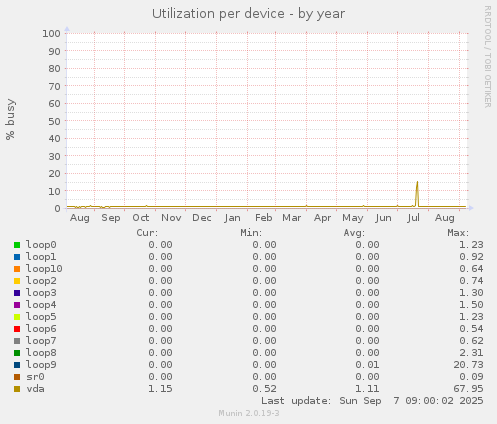497x424 pixels.
Task: Select the loop4 legend label
Action: tap(41, 305)
